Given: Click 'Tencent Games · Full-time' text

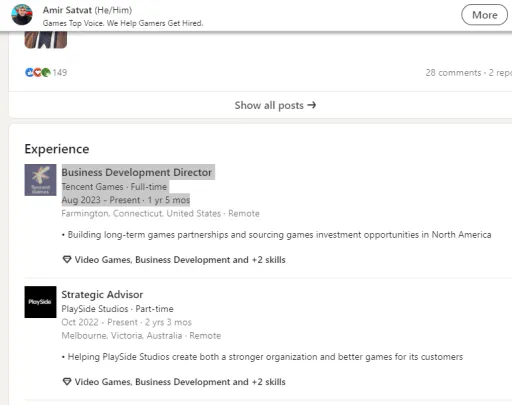Looking at the screenshot, I should point(114,187).
